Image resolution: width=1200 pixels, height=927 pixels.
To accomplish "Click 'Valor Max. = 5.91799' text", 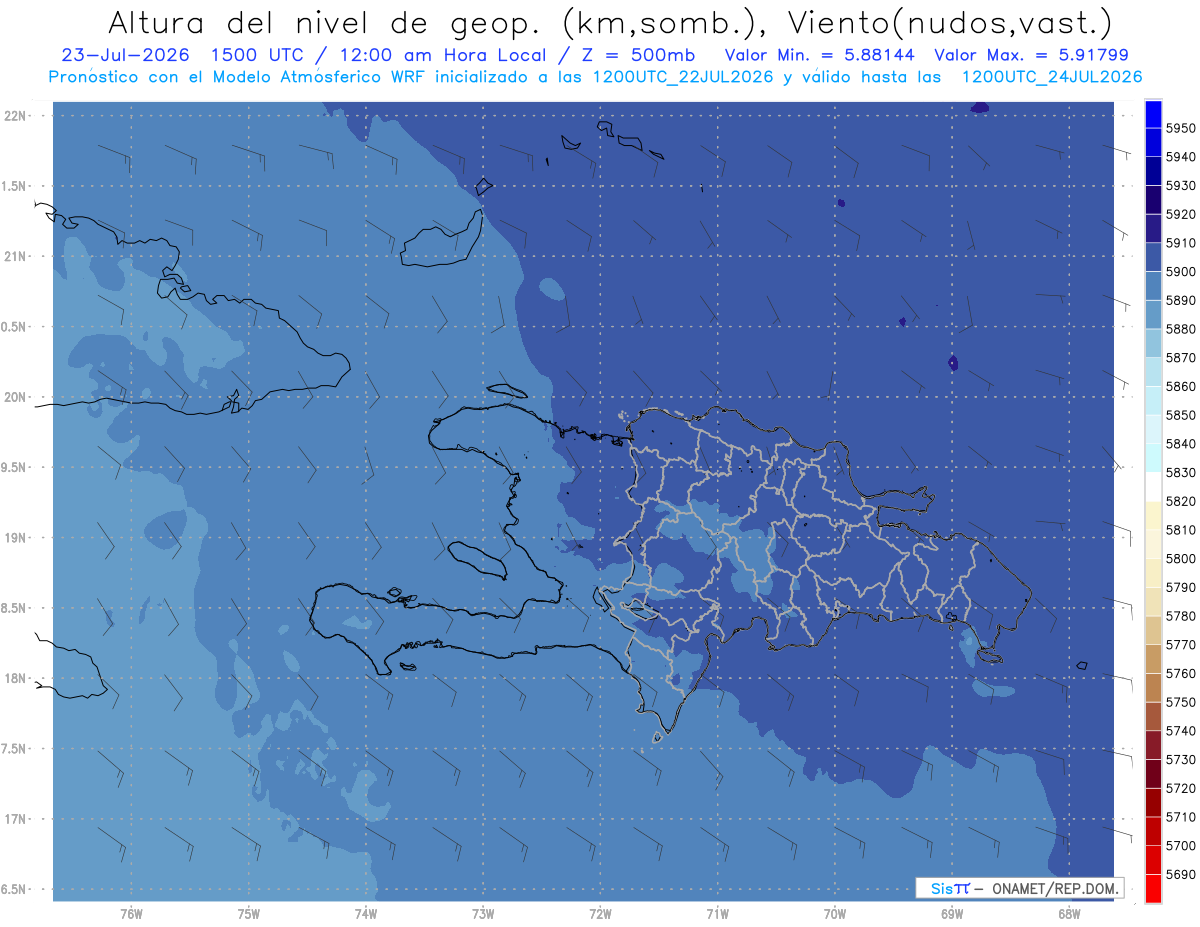I will click(1031, 55).
